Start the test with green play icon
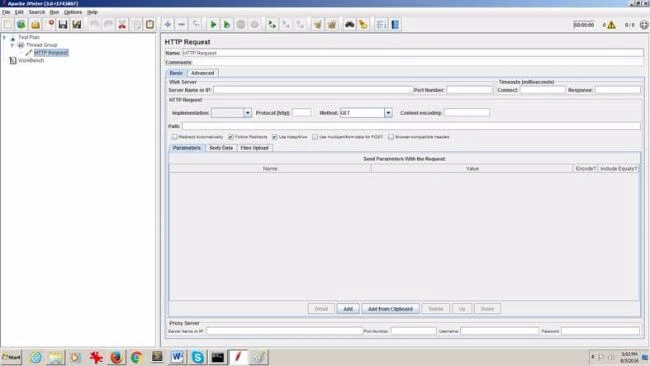 tap(213, 24)
